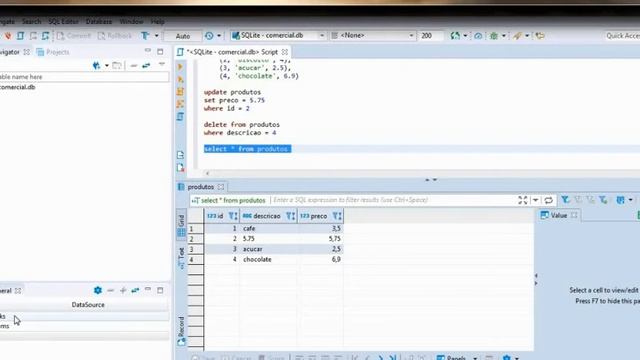Click the preco column filter icon
640x360 pixels.
(337, 216)
